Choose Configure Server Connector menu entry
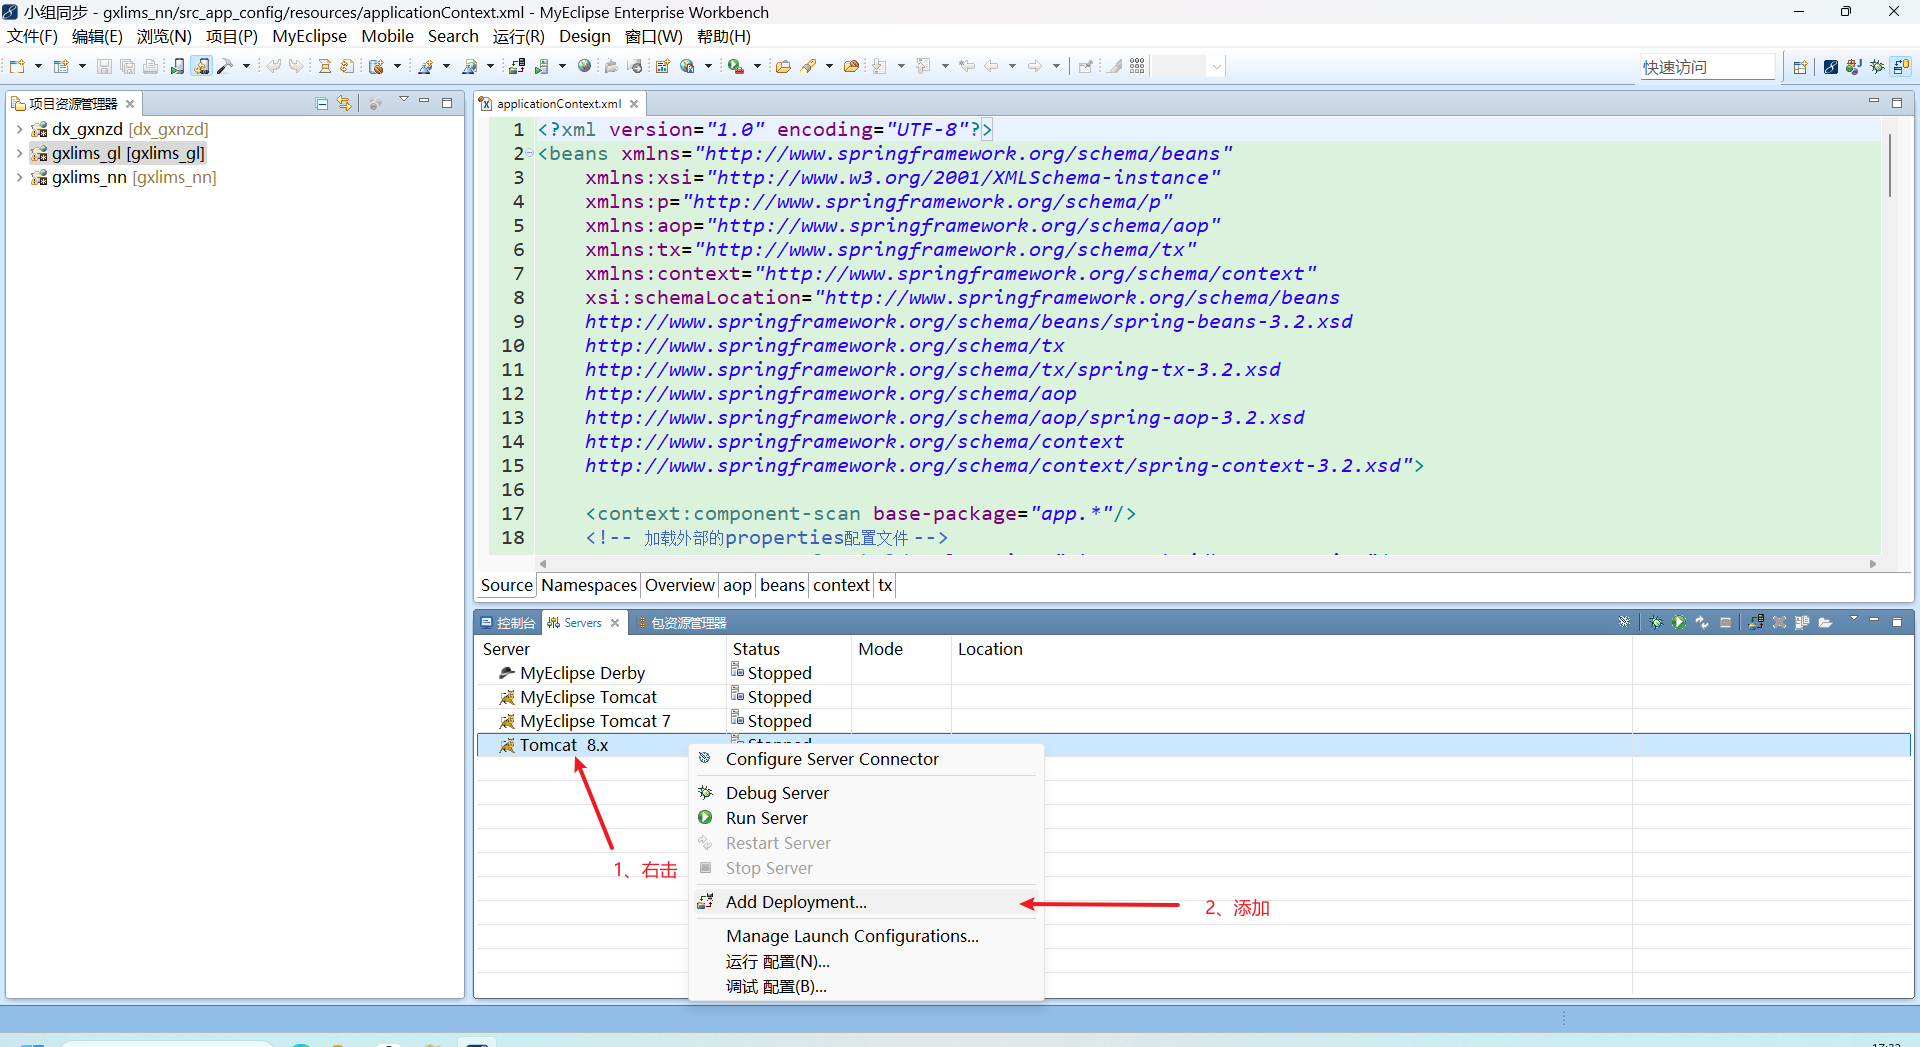 point(866,759)
